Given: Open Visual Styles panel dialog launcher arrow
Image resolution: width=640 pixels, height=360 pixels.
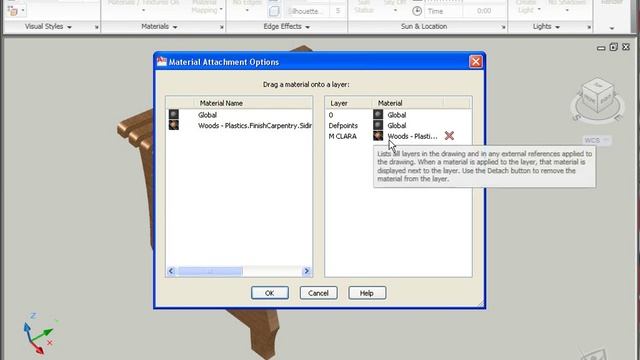Looking at the screenshot, I should pyautogui.click(x=97, y=27).
